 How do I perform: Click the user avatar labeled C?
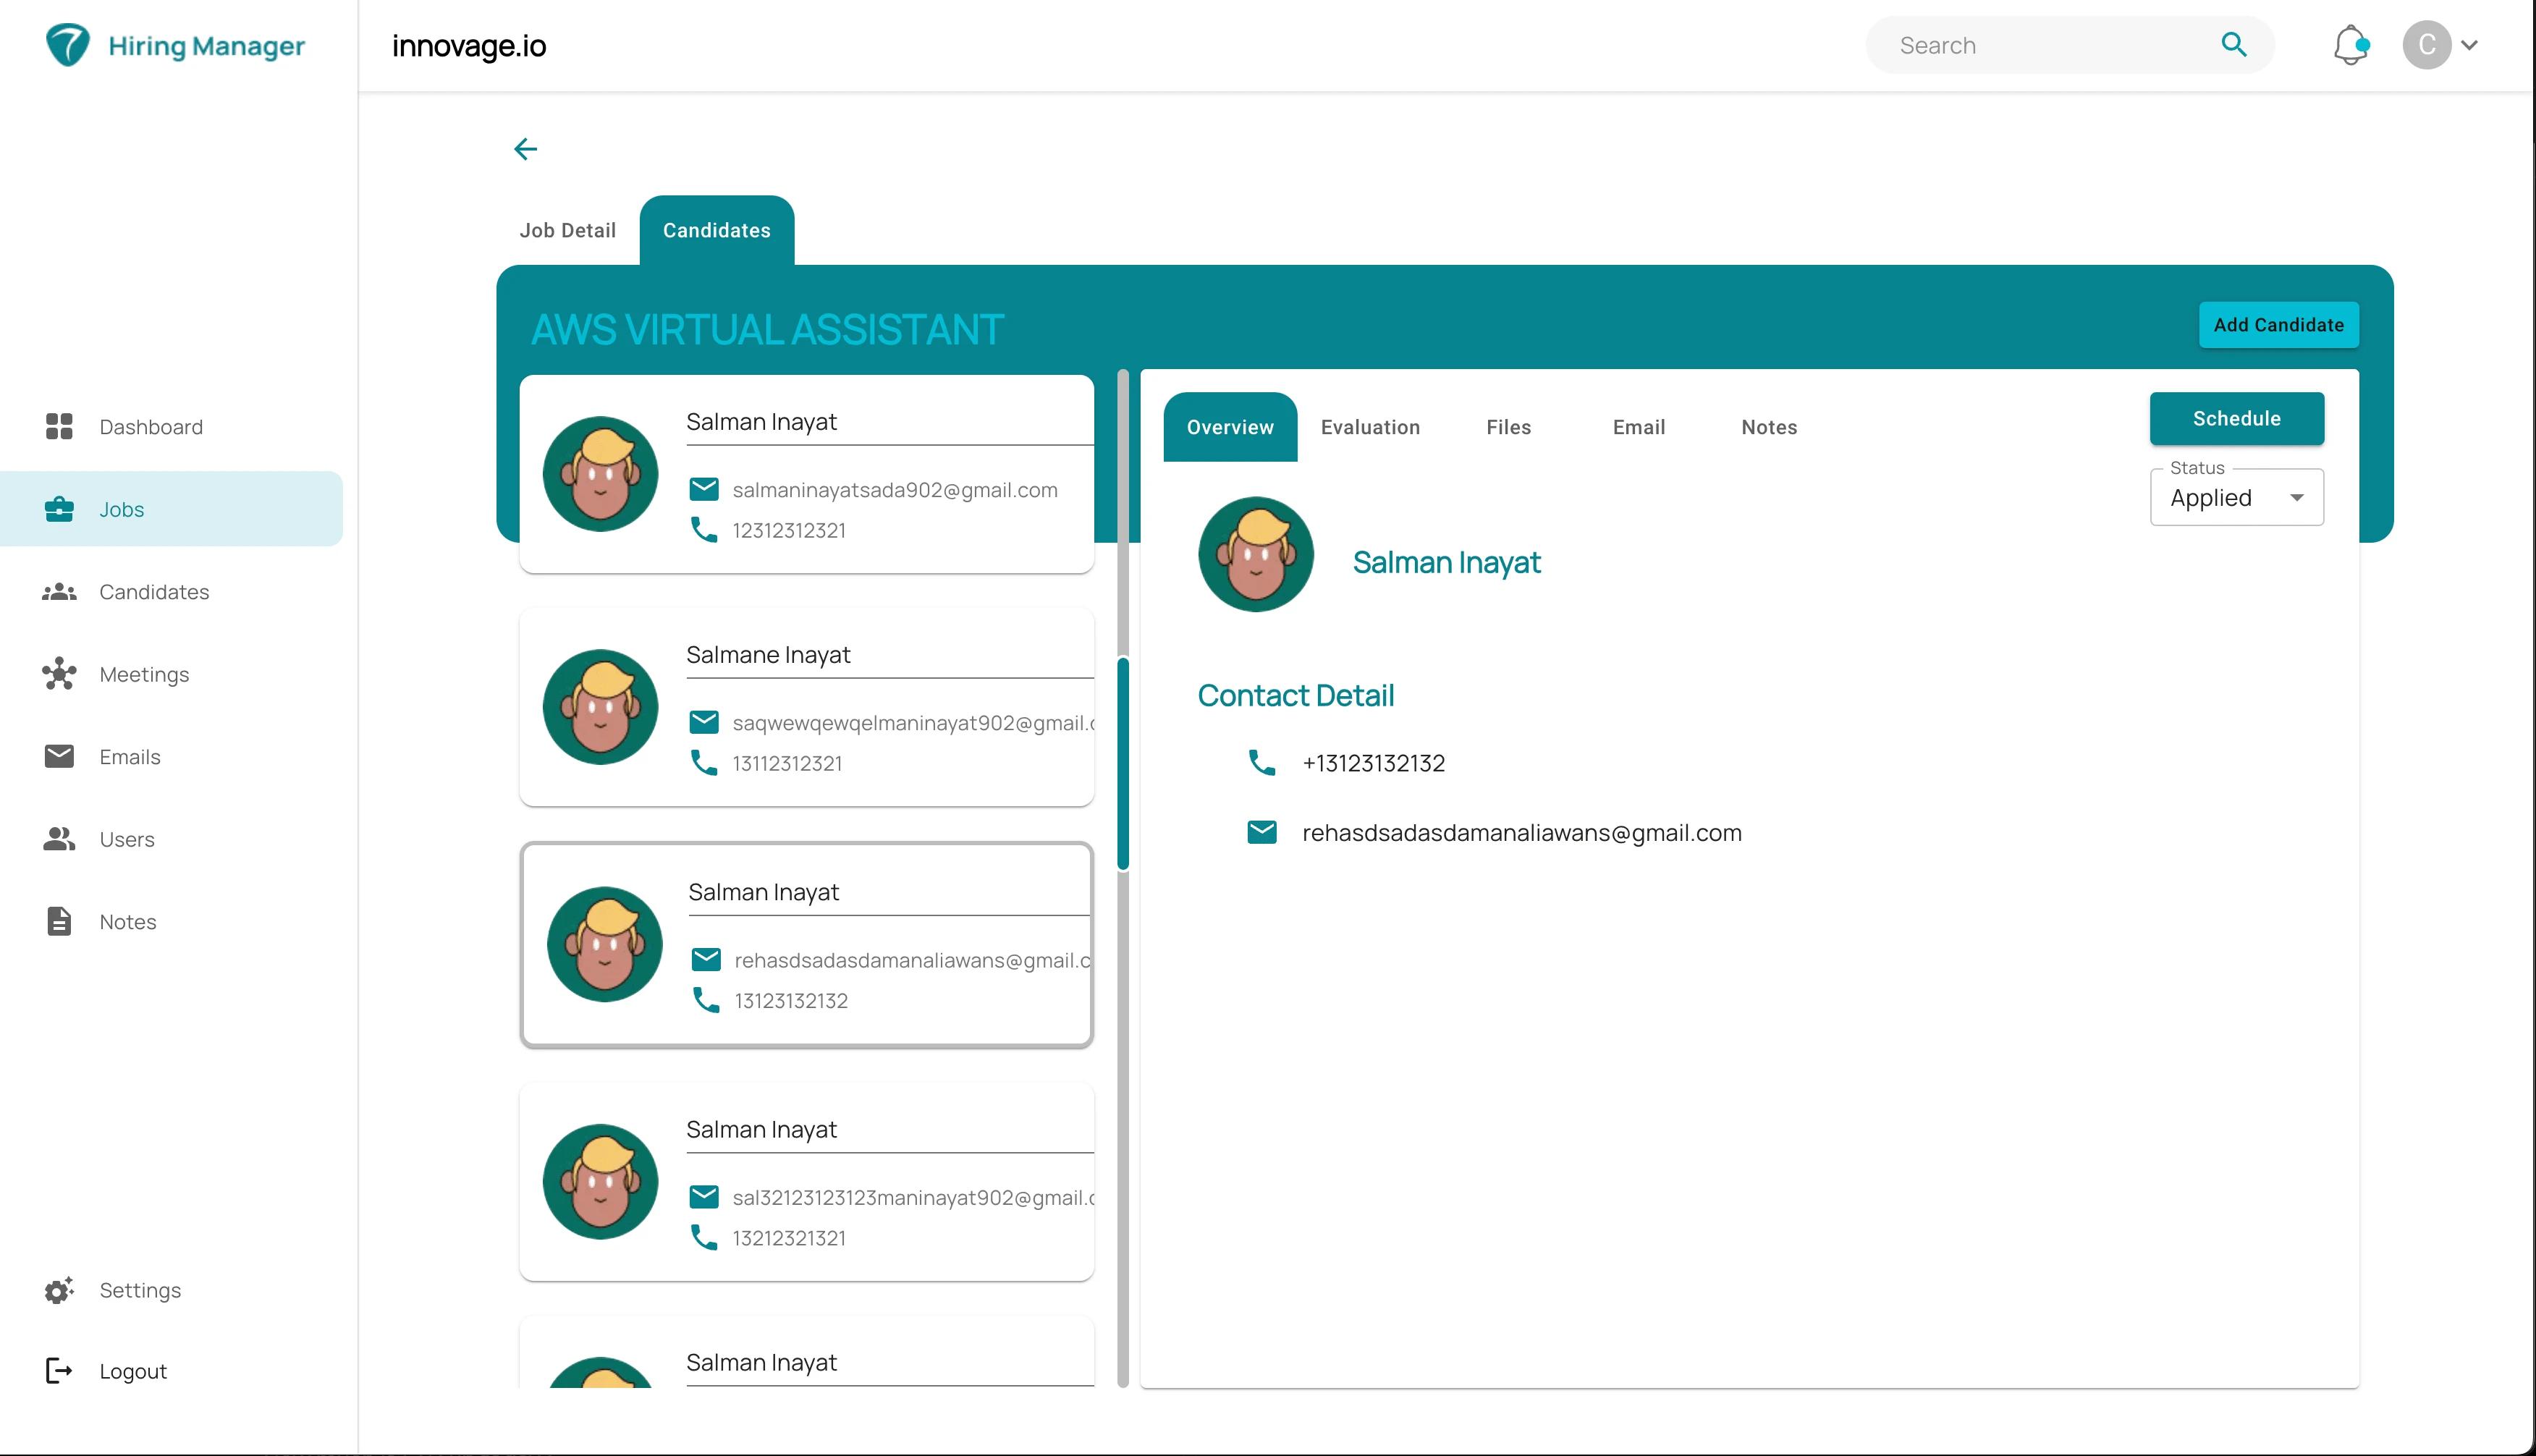(2427, 45)
